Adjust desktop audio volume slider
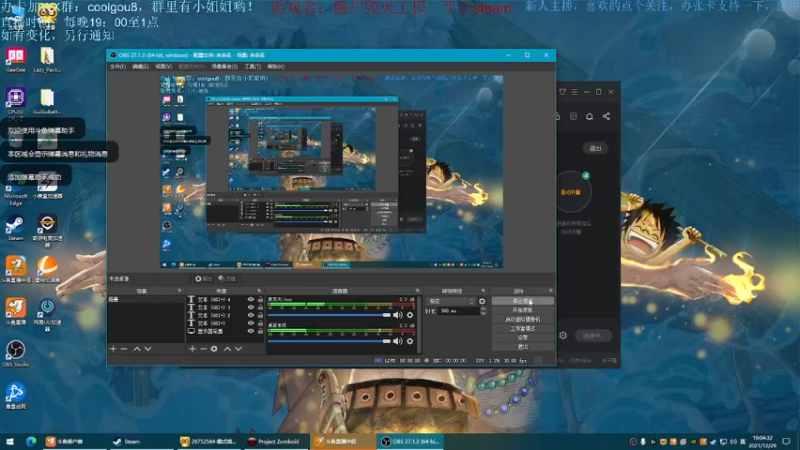The width and height of the screenshot is (800, 450). click(330, 341)
